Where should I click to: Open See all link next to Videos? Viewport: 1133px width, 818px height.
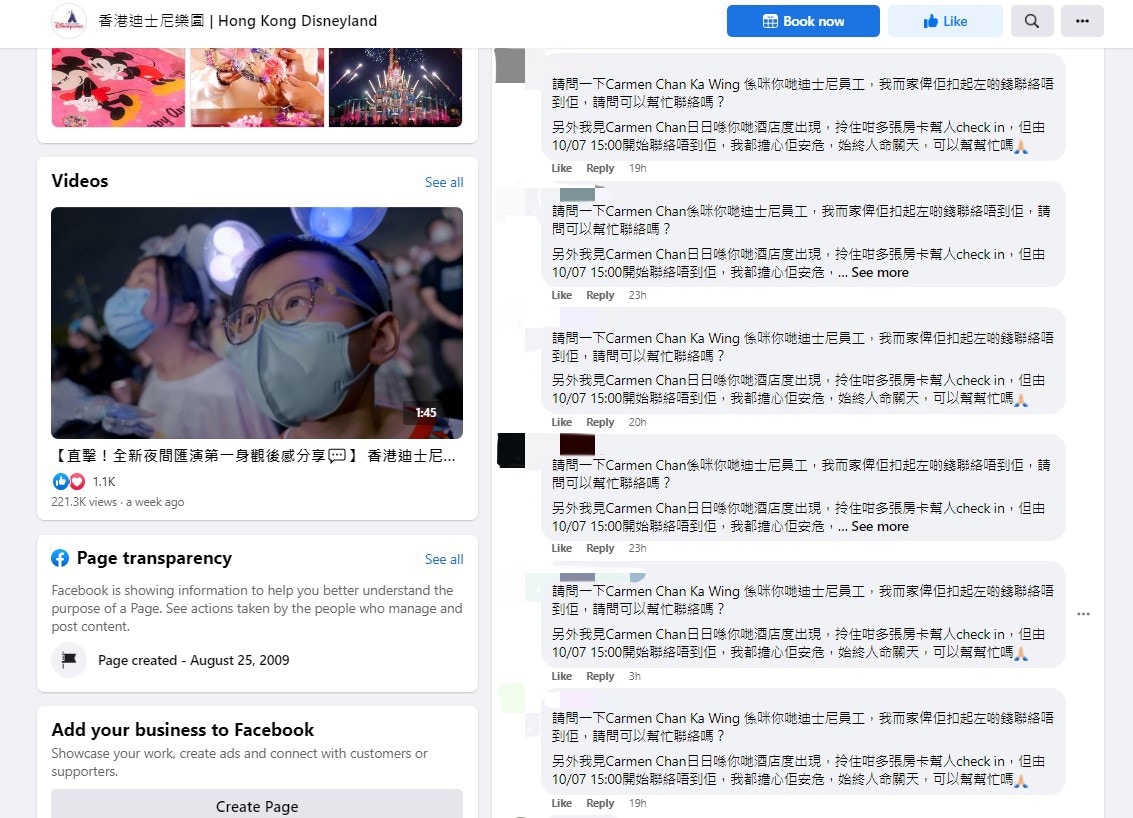(x=444, y=182)
